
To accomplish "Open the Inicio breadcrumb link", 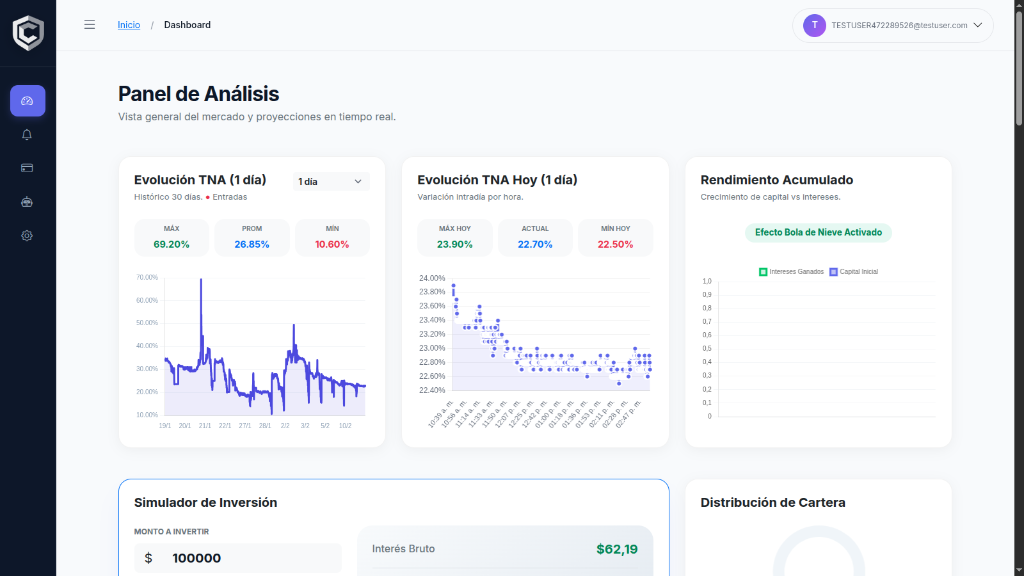I will coord(128,25).
